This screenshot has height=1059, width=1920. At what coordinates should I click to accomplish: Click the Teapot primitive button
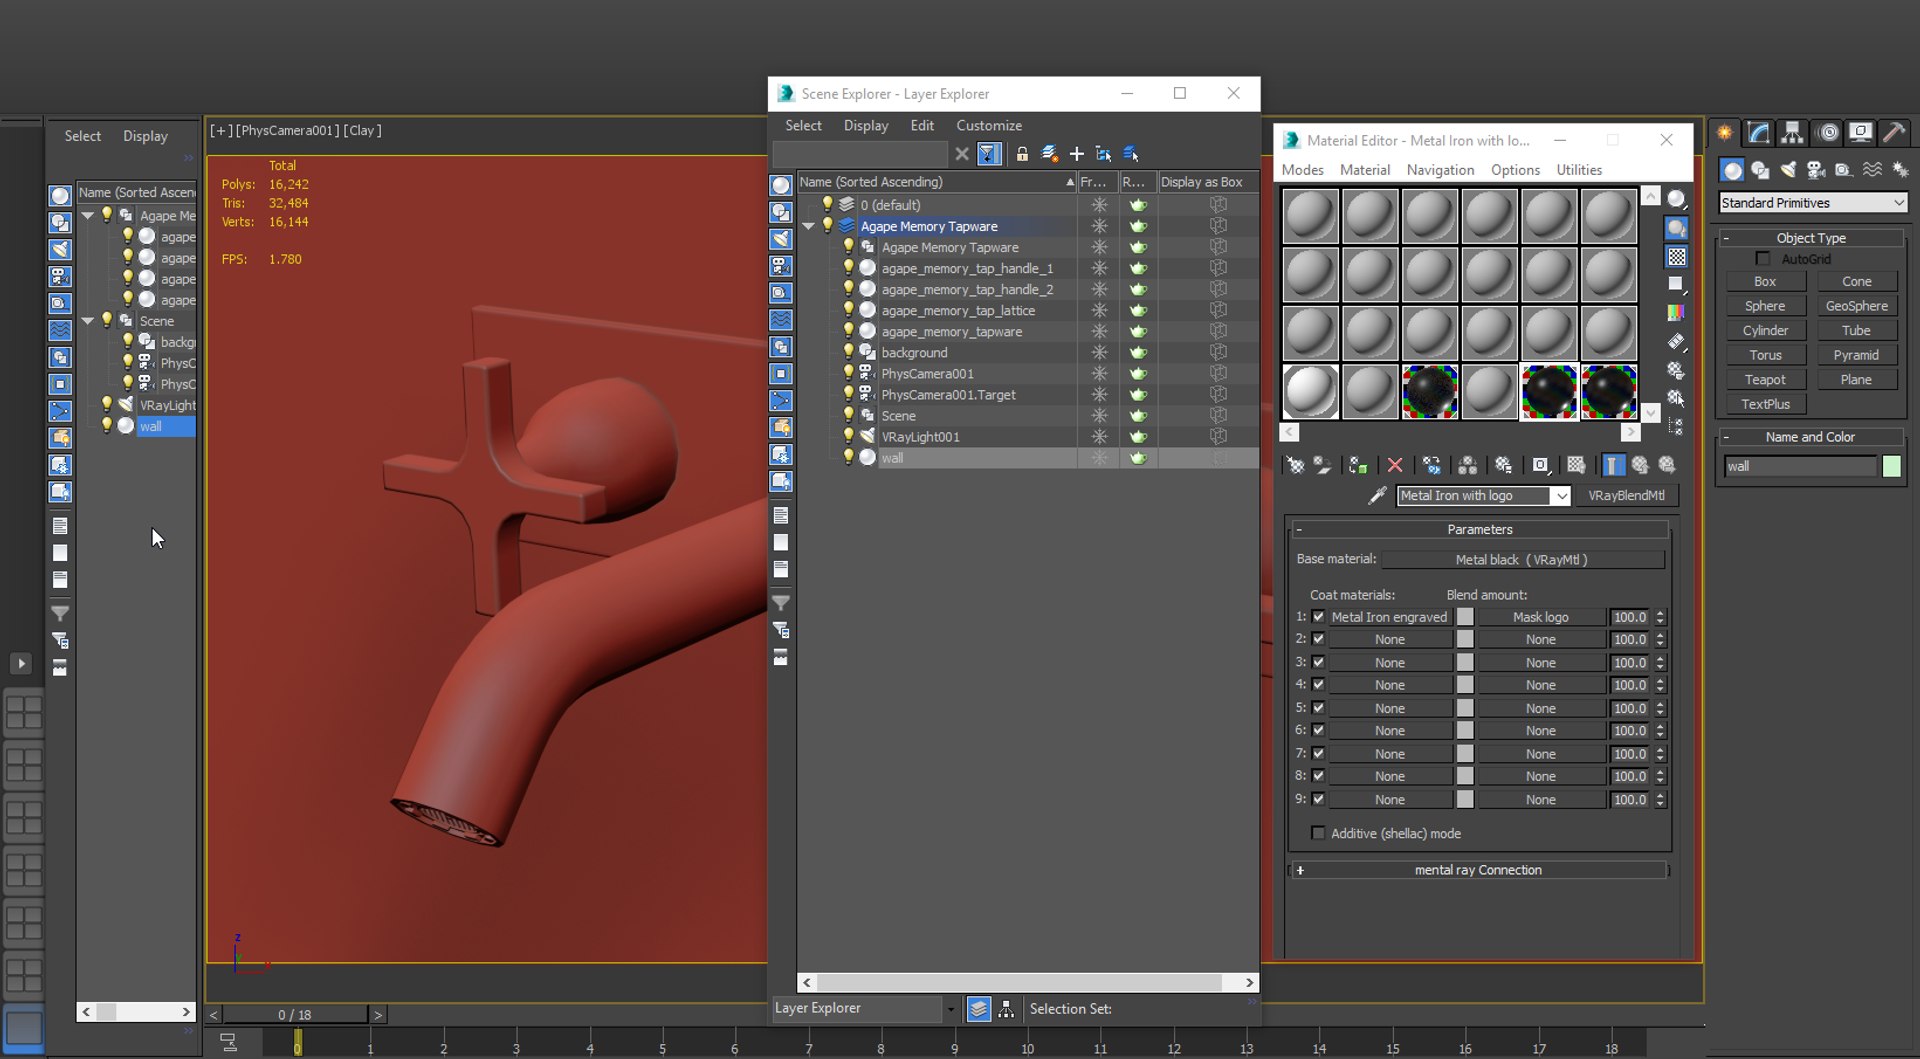pyautogui.click(x=1765, y=380)
